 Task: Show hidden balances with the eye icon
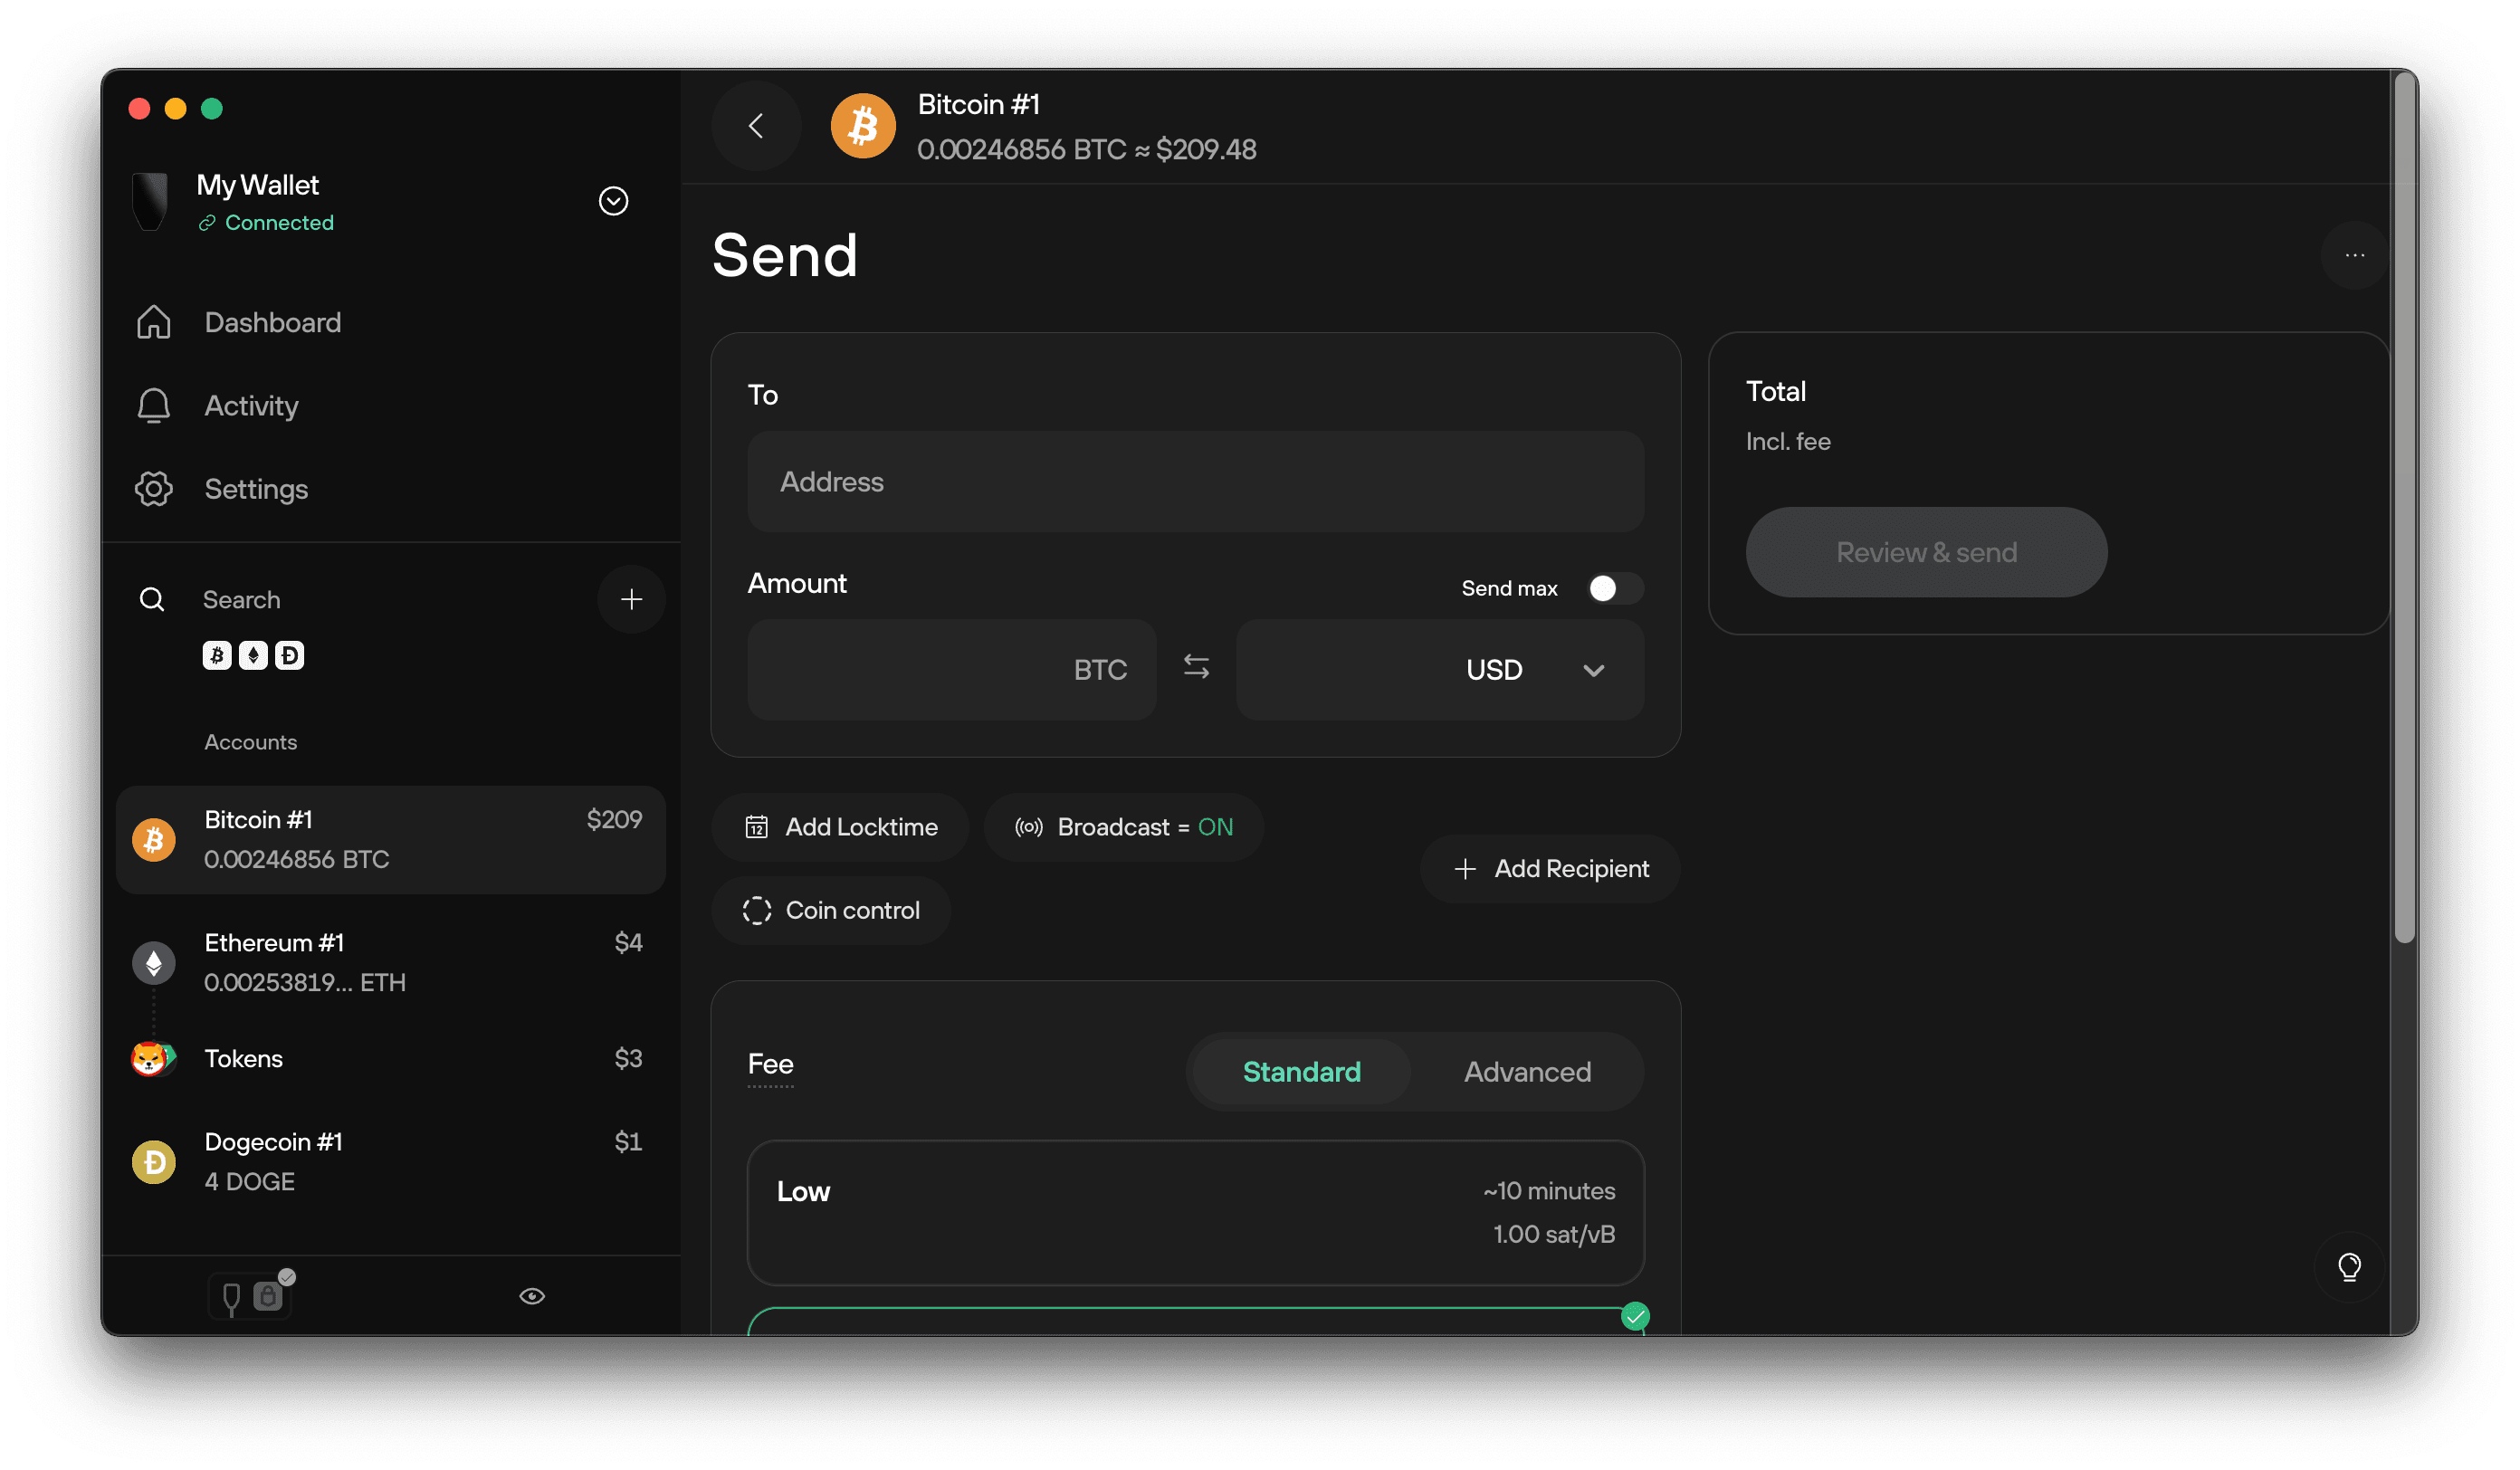[x=532, y=1295]
